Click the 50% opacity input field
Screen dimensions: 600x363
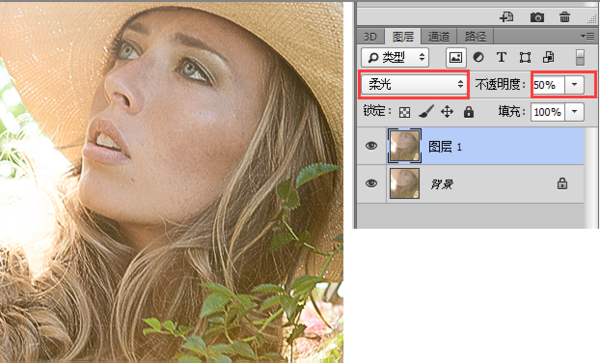[x=548, y=85]
